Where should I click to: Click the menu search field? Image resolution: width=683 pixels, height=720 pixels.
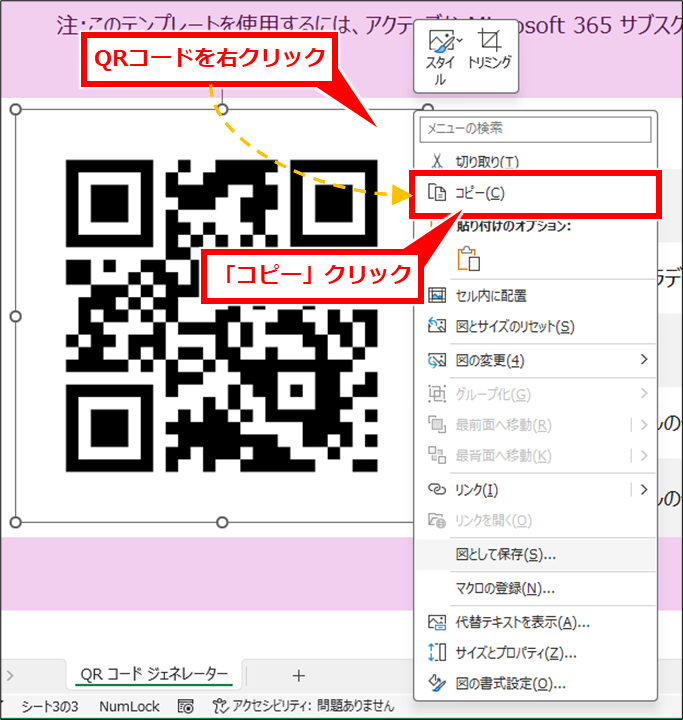(x=535, y=129)
